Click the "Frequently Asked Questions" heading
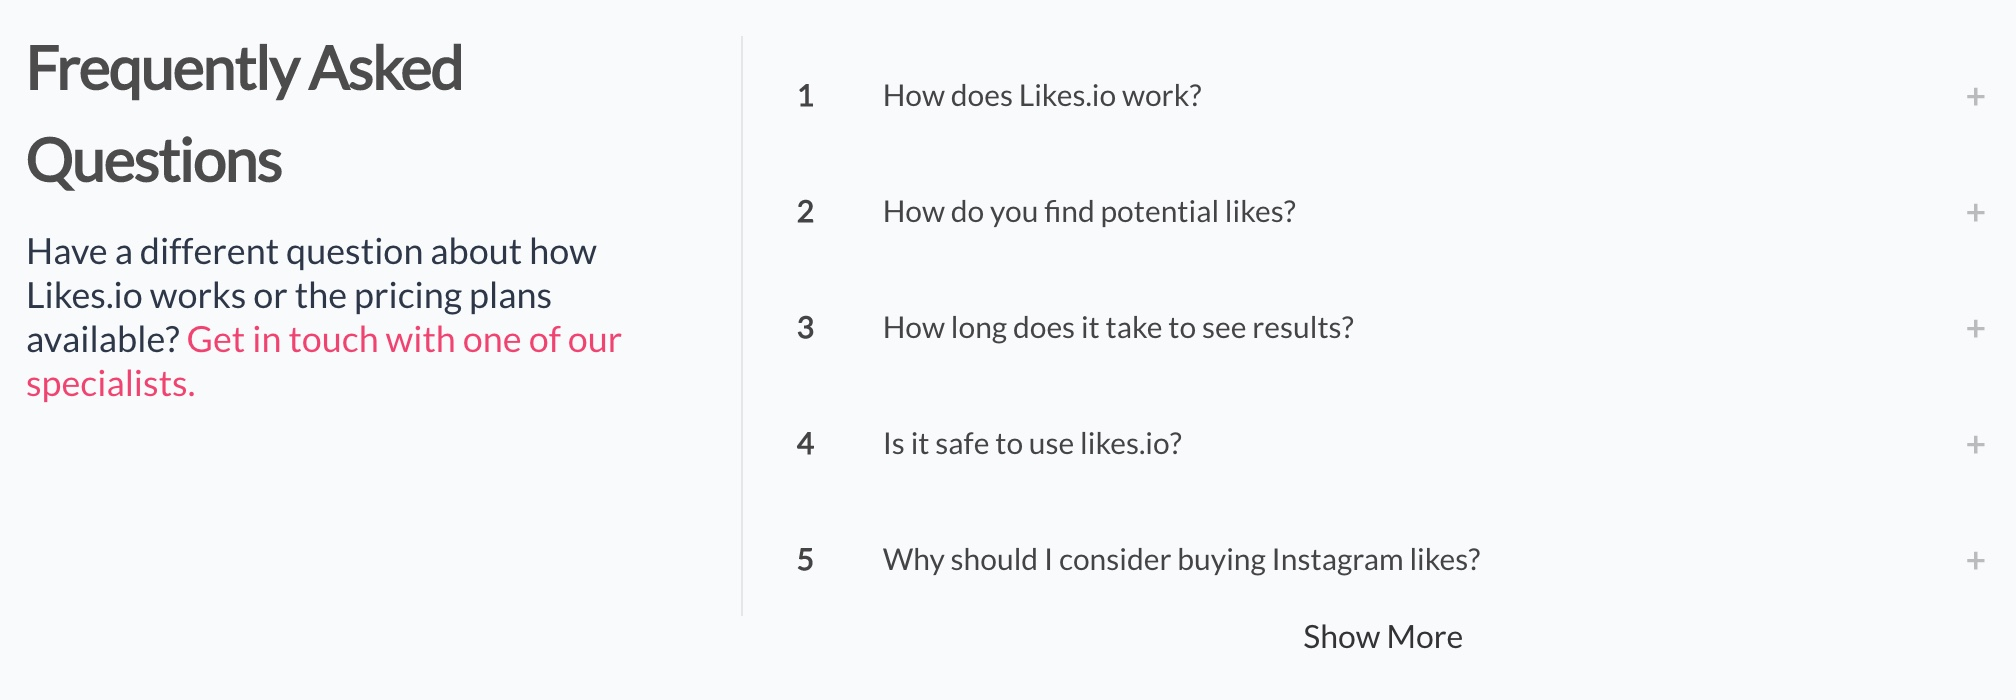The width and height of the screenshot is (2016, 700). [244, 115]
